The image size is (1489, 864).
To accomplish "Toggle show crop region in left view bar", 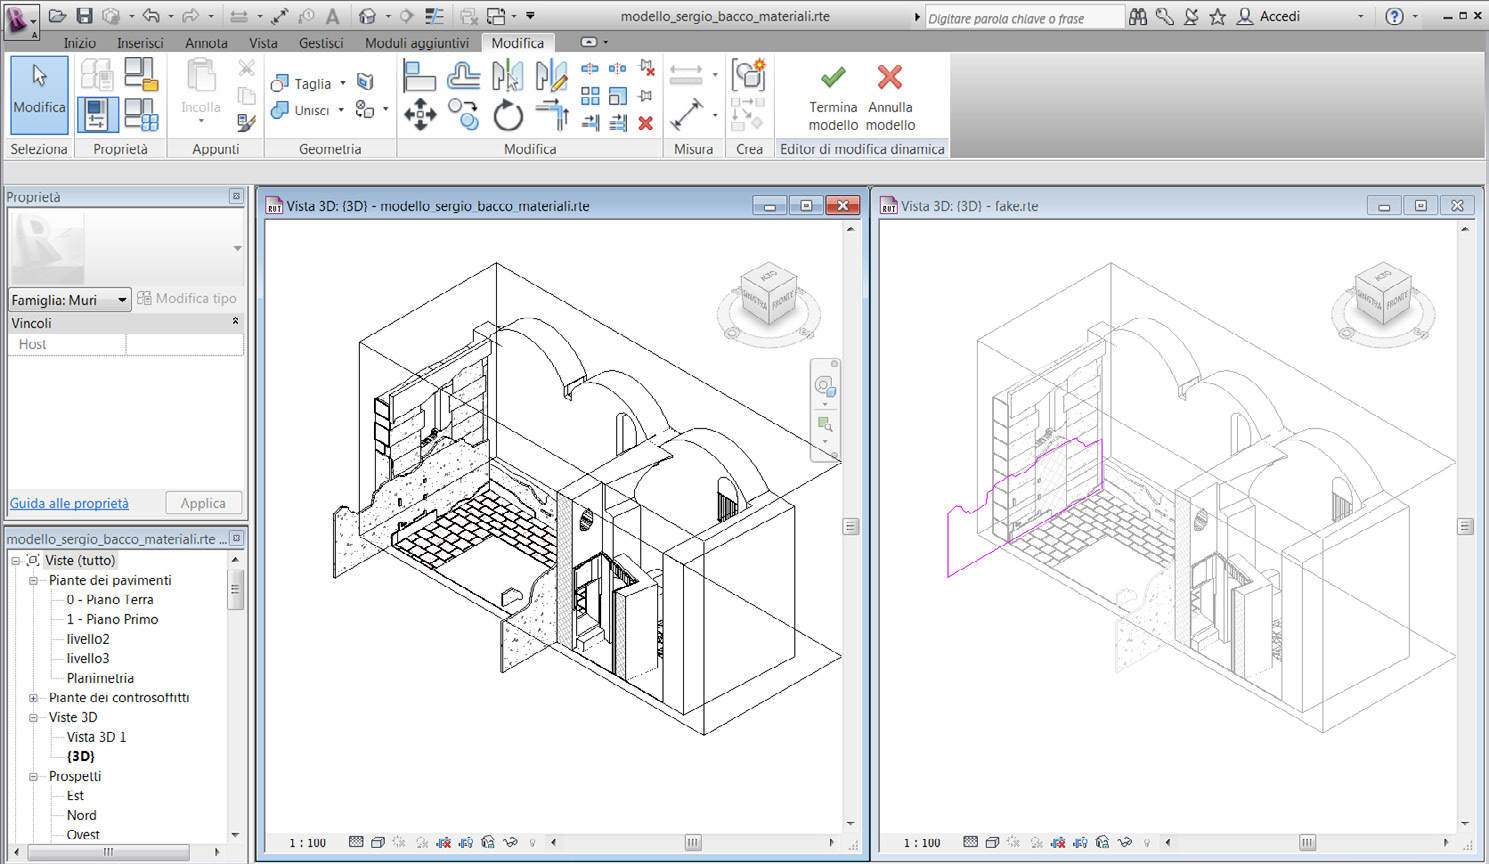I will click(x=466, y=843).
